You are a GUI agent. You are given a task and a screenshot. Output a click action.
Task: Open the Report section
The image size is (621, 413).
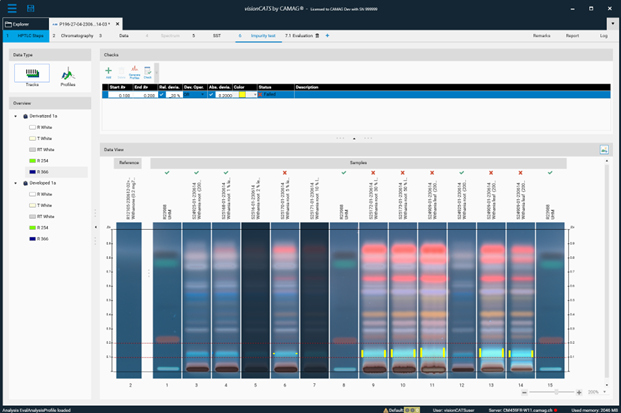[572, 35]
